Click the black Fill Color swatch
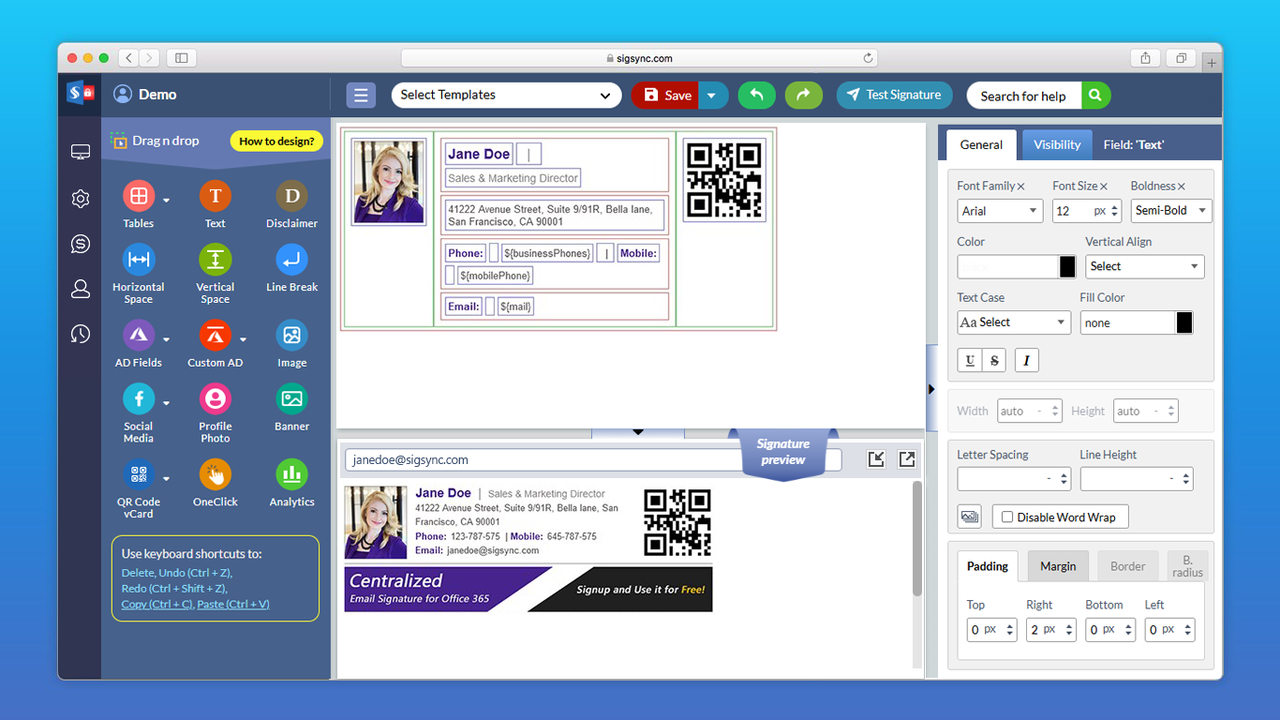This screenshot has width=1280, height=720. 1184,323
